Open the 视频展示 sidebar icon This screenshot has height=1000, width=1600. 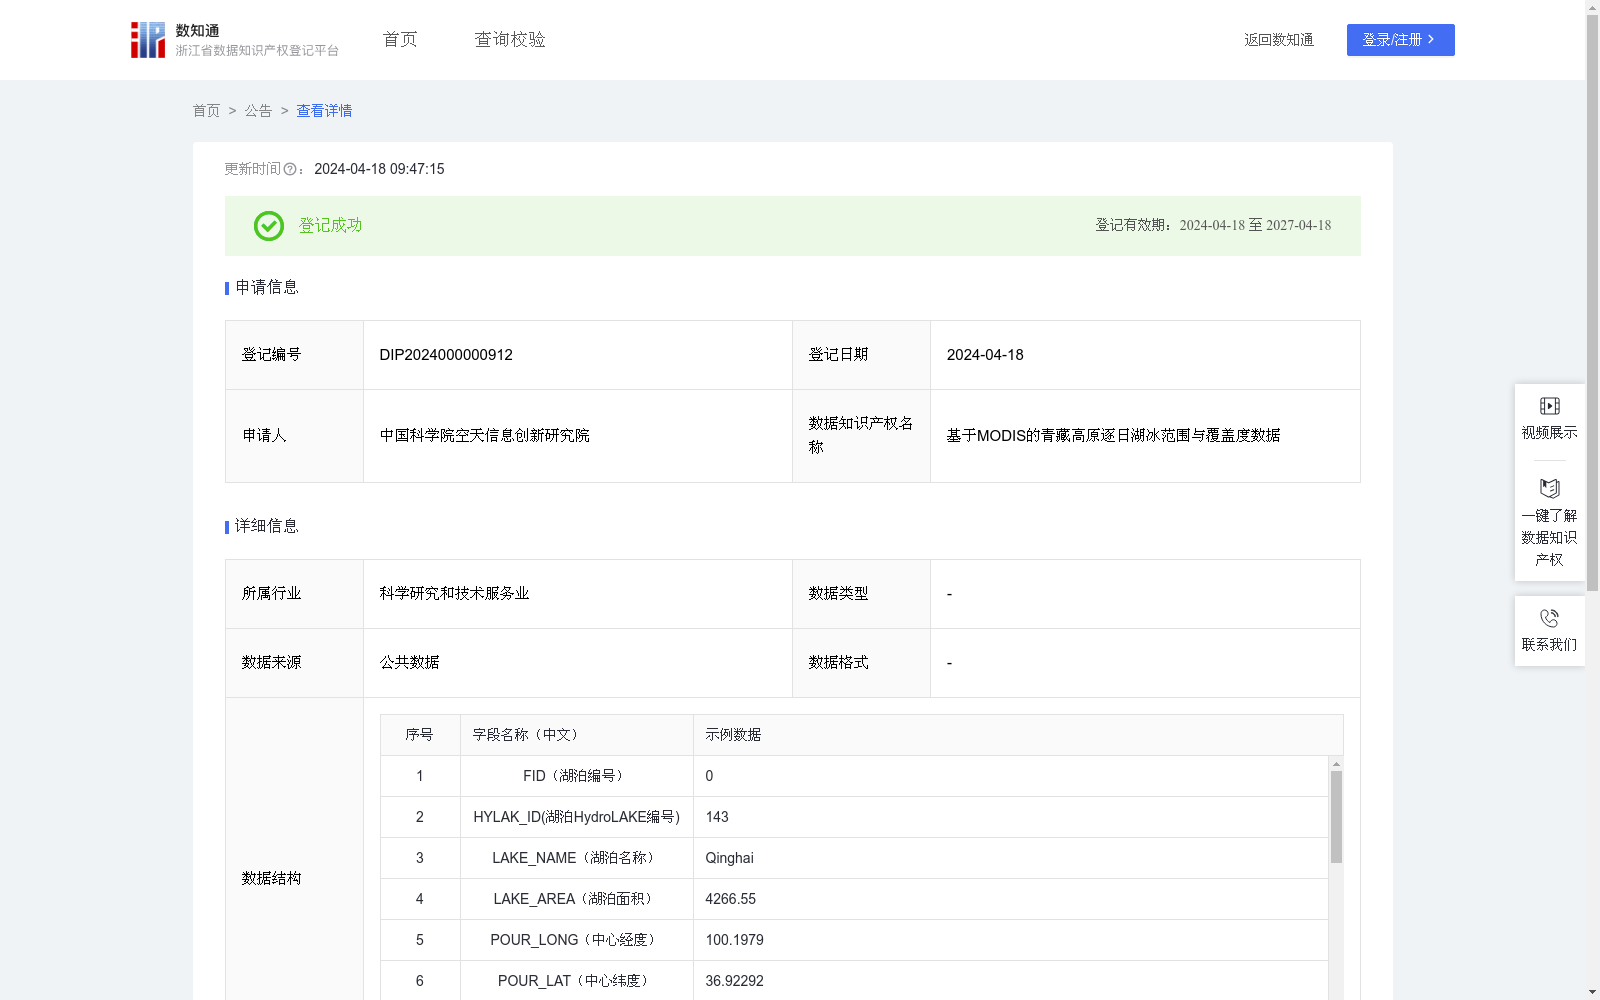[1549, 406]
